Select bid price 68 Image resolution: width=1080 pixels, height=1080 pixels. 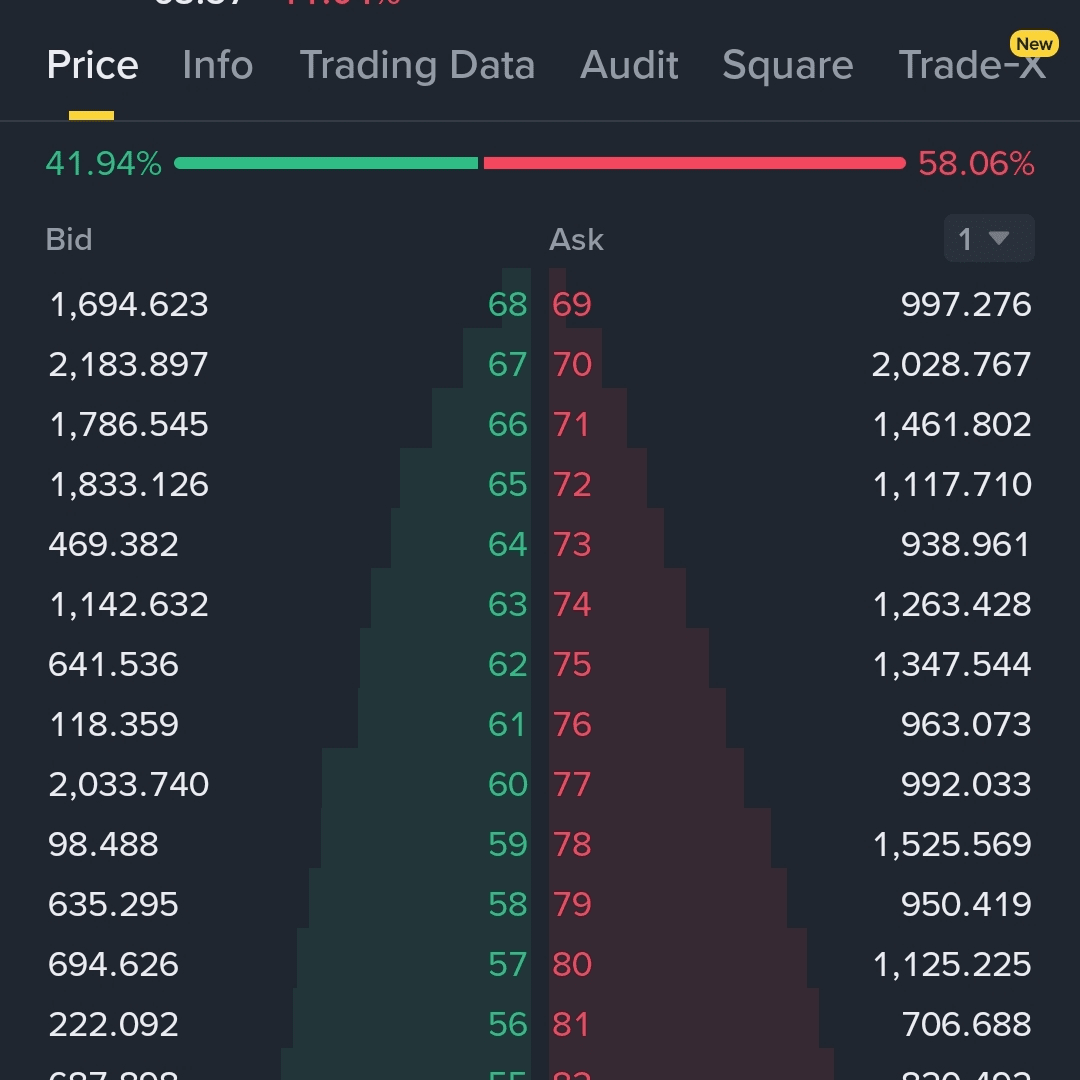(508, 304)
